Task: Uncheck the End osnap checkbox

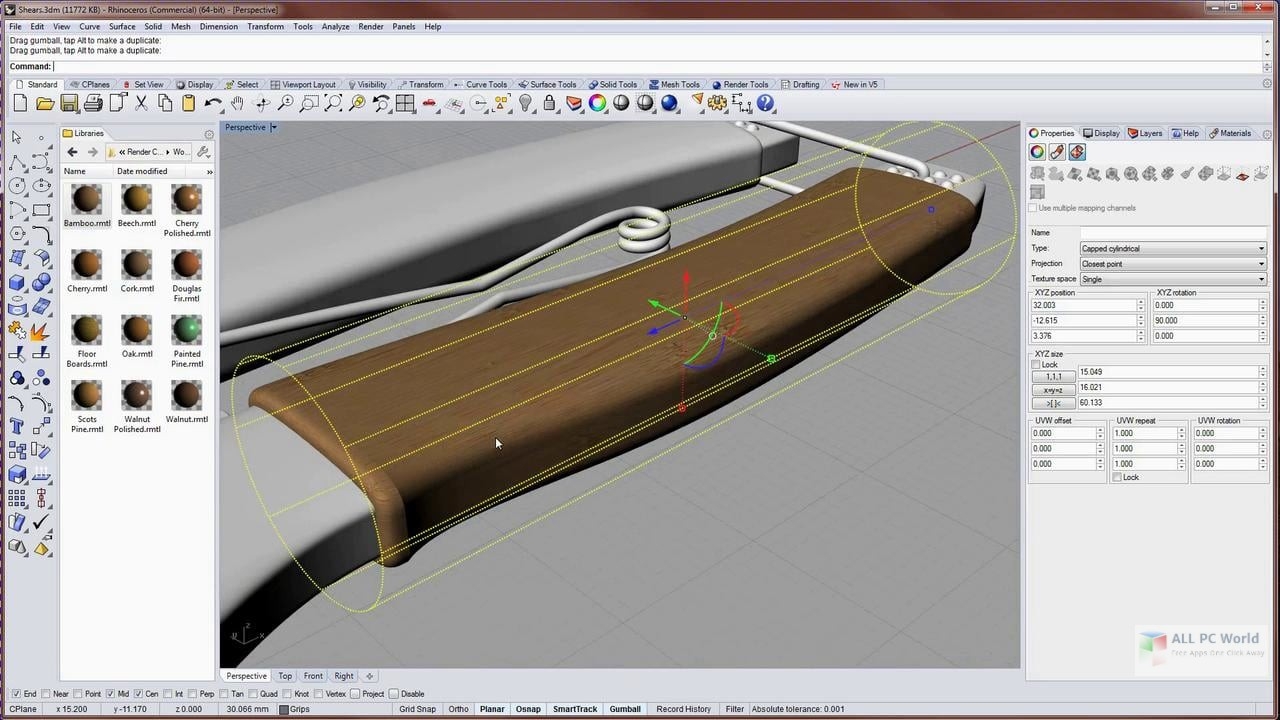Action: pos(16,694)
